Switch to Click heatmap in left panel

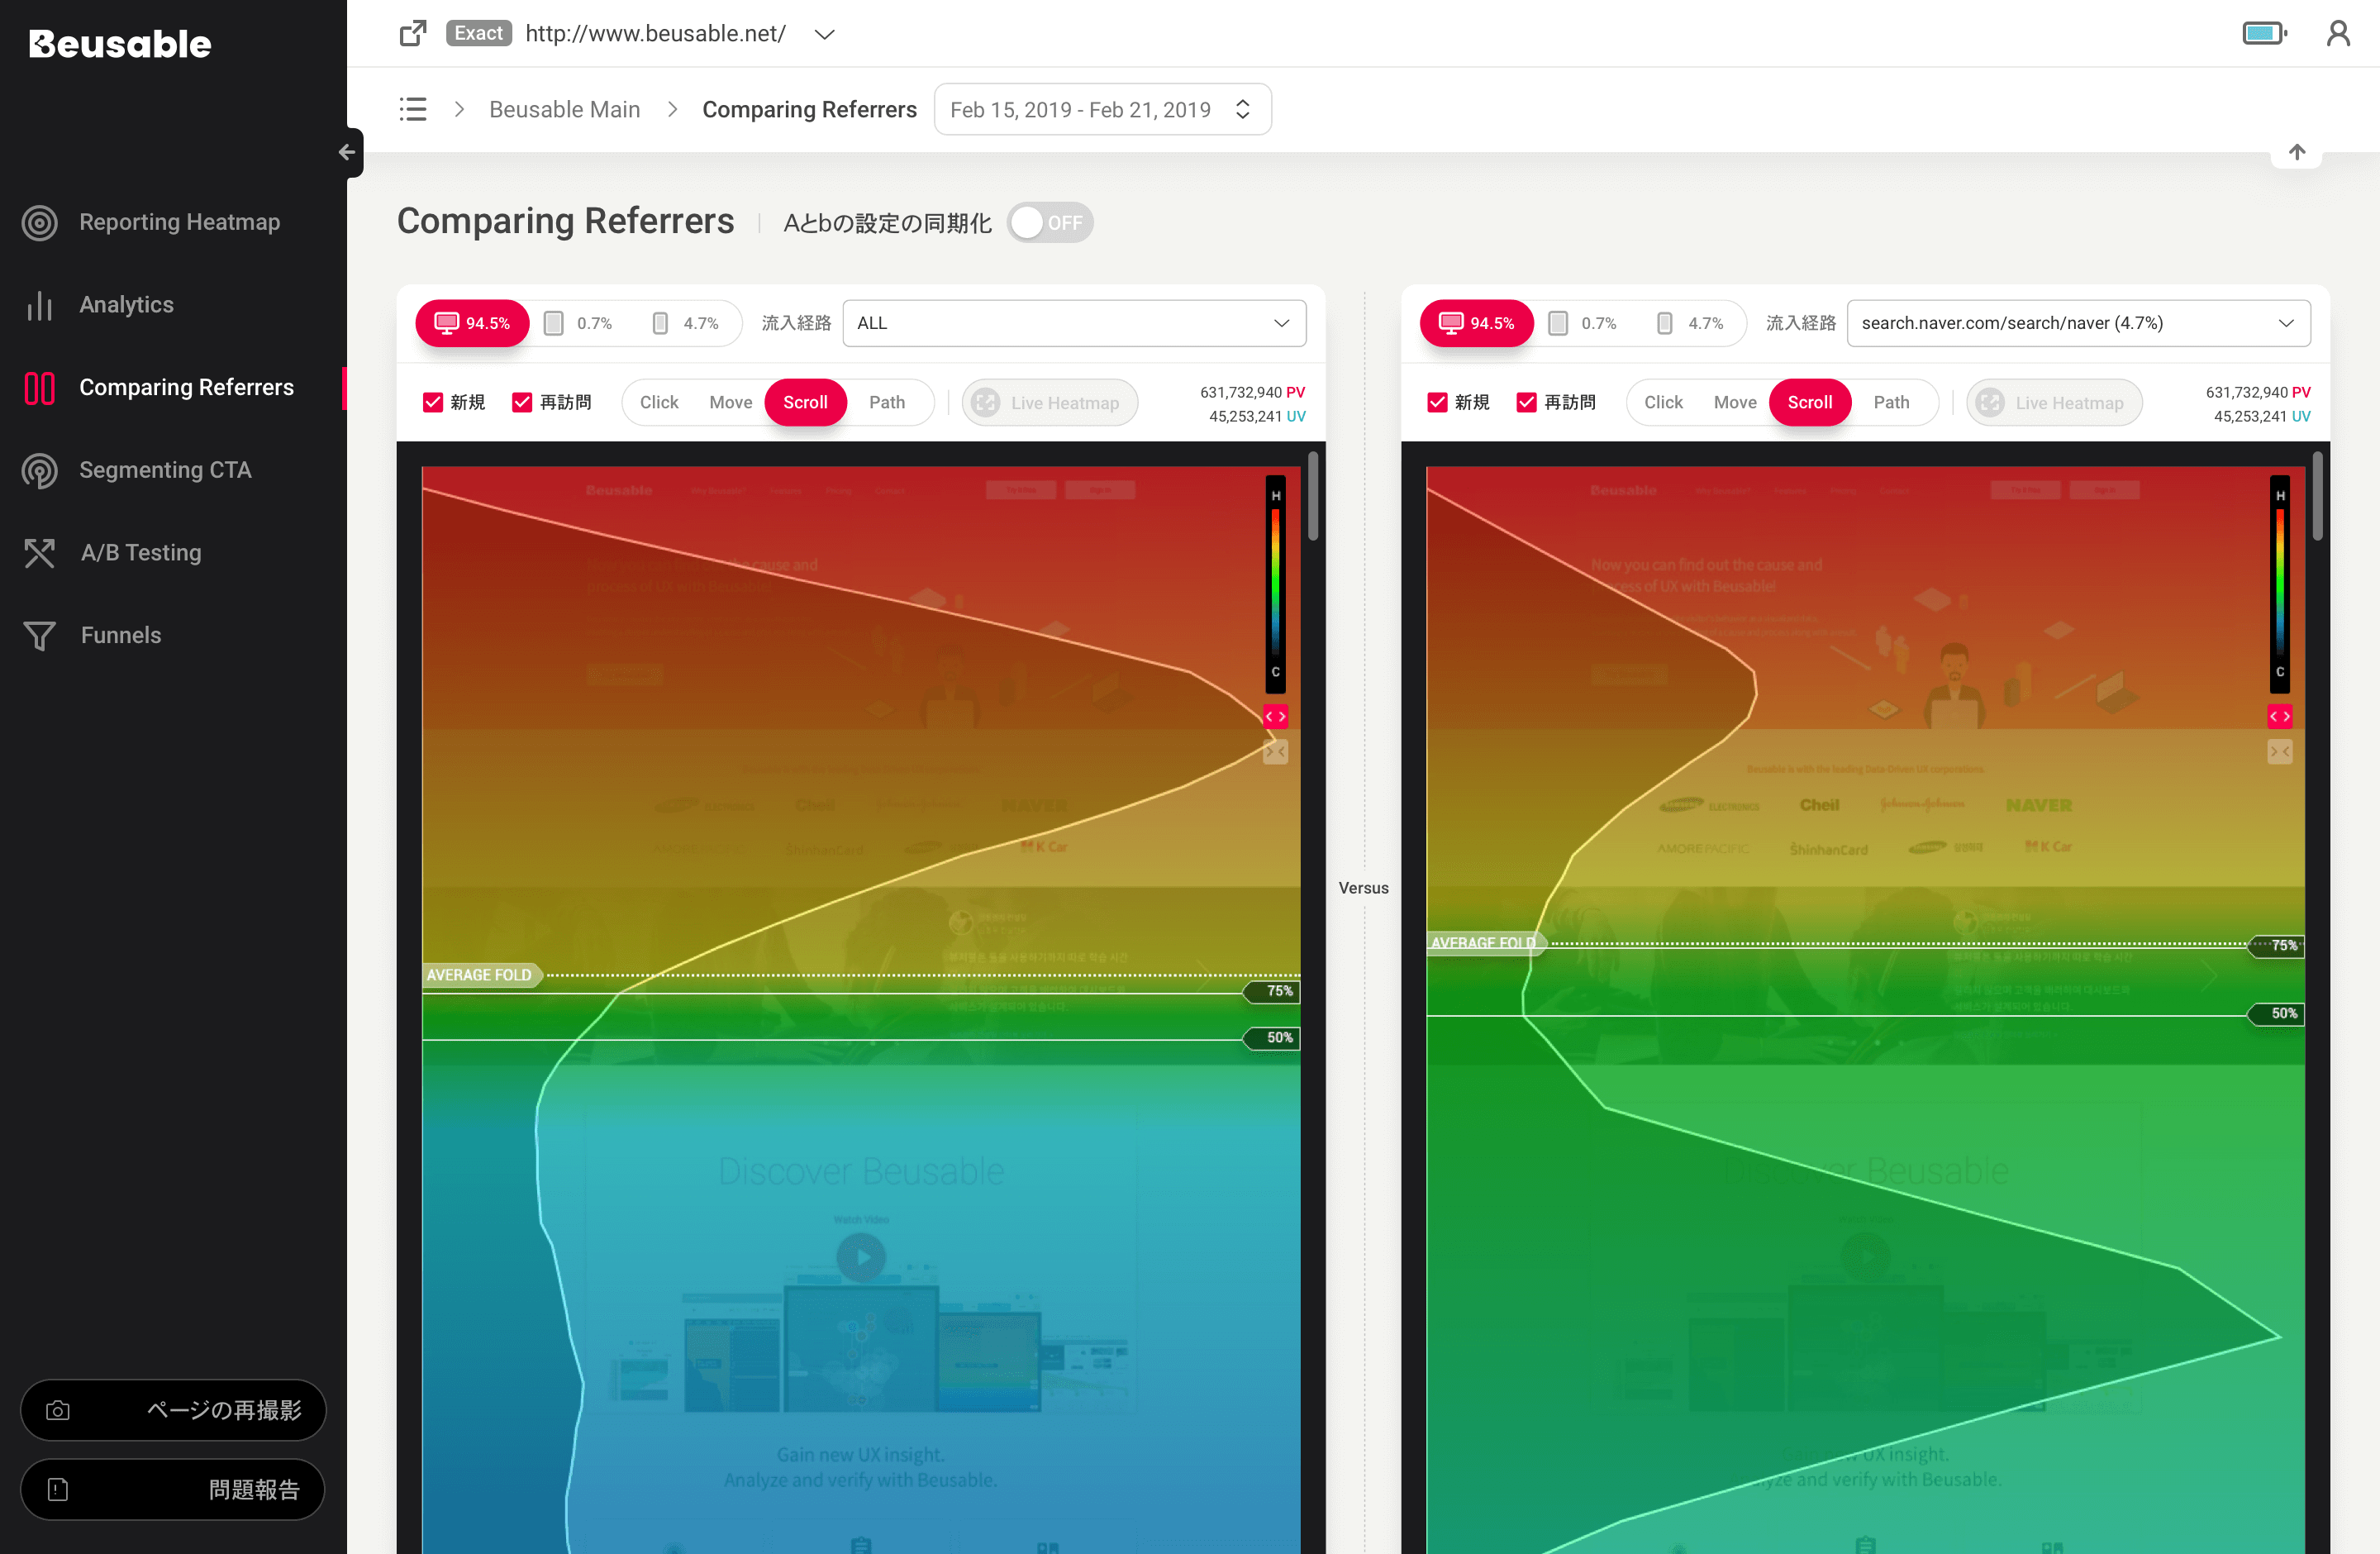coord(659,402)
